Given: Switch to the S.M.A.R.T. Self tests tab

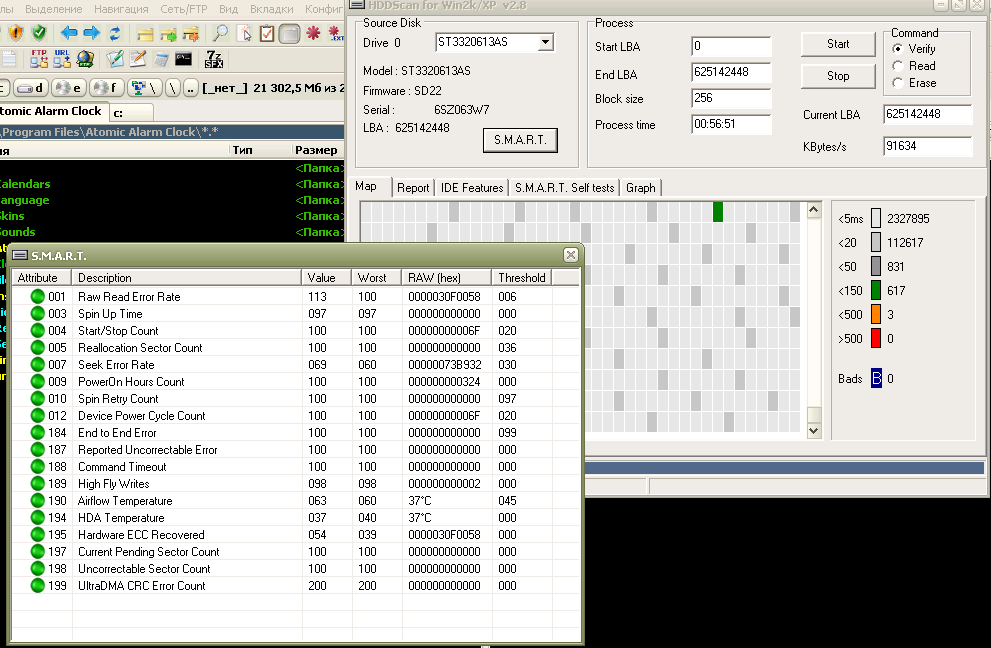Looking at the screenshot, I should click(x=564, y=188).
